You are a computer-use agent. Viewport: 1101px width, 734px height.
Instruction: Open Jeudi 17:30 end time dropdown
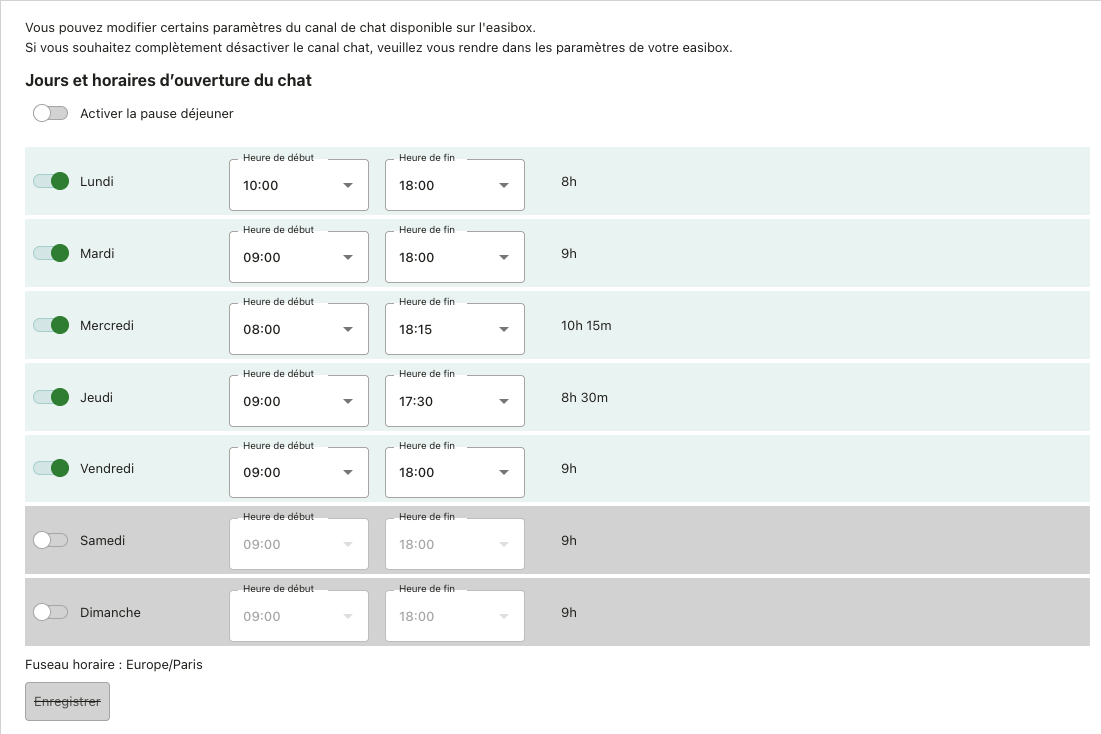(x=454, y=401)
